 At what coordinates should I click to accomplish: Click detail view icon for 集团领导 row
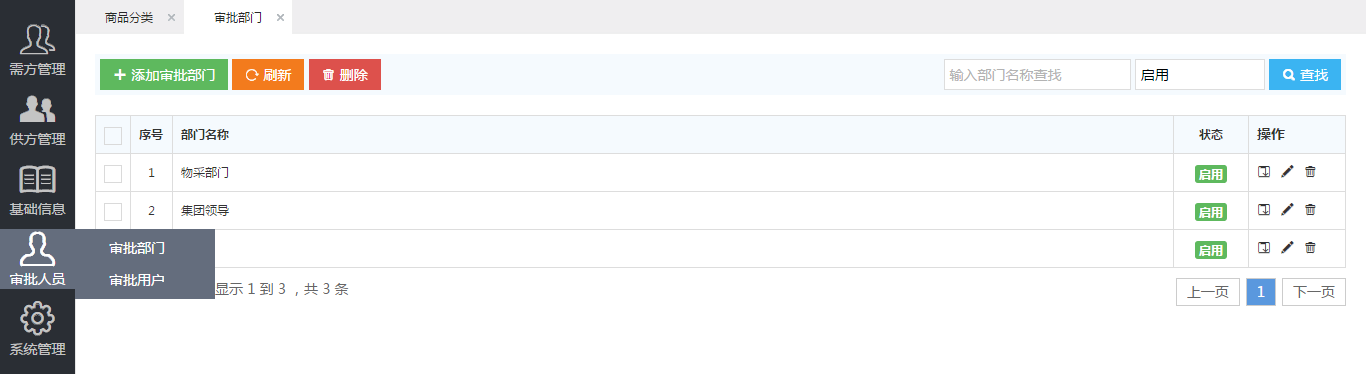[1264, 210]
